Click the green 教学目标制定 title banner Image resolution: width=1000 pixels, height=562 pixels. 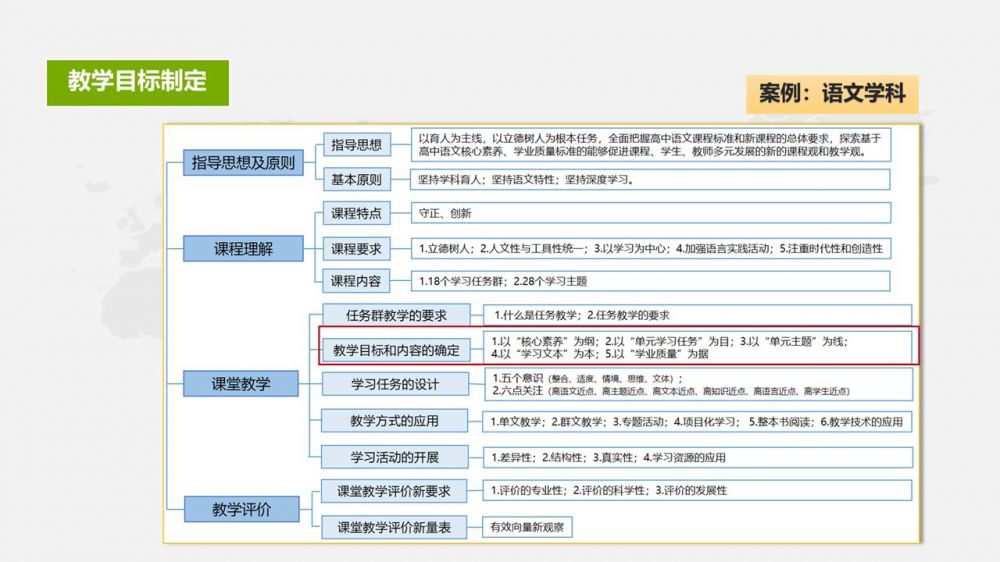tap(137, 82)
